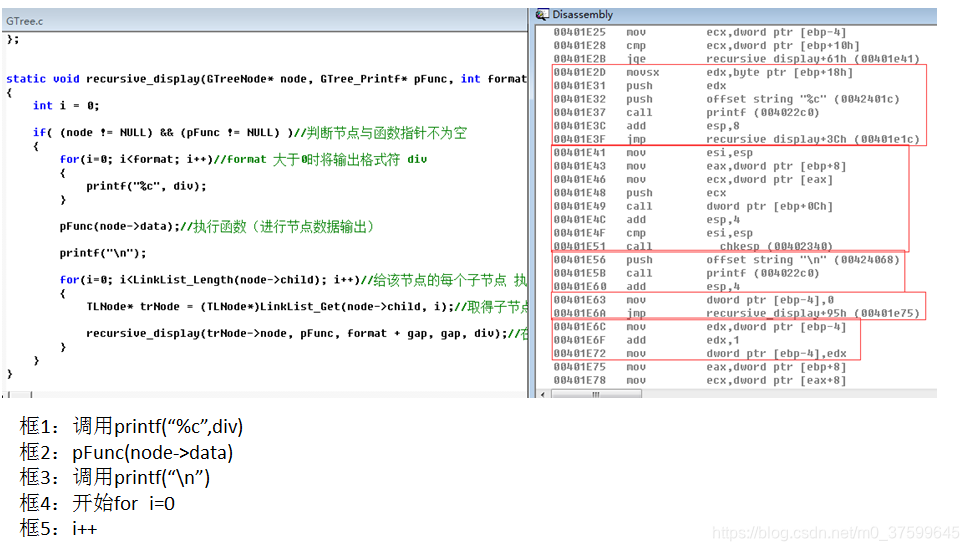This screenshot has height=551, width=969.
Task: Select the mov [ebp-4],0 row at 00401E63
Action: [x=693, y=300]
